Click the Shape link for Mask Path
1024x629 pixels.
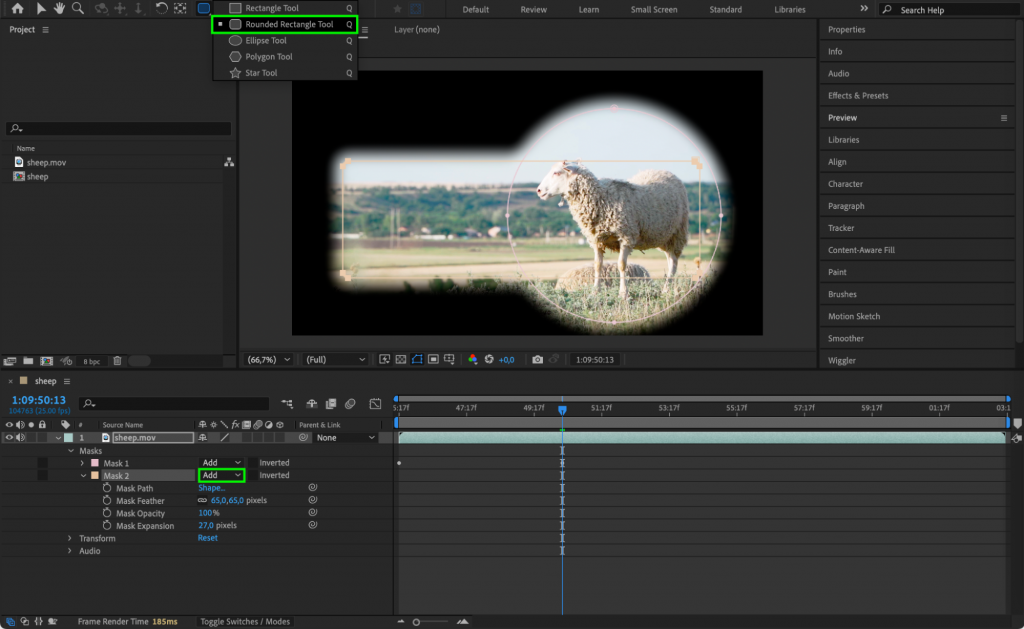211,488
